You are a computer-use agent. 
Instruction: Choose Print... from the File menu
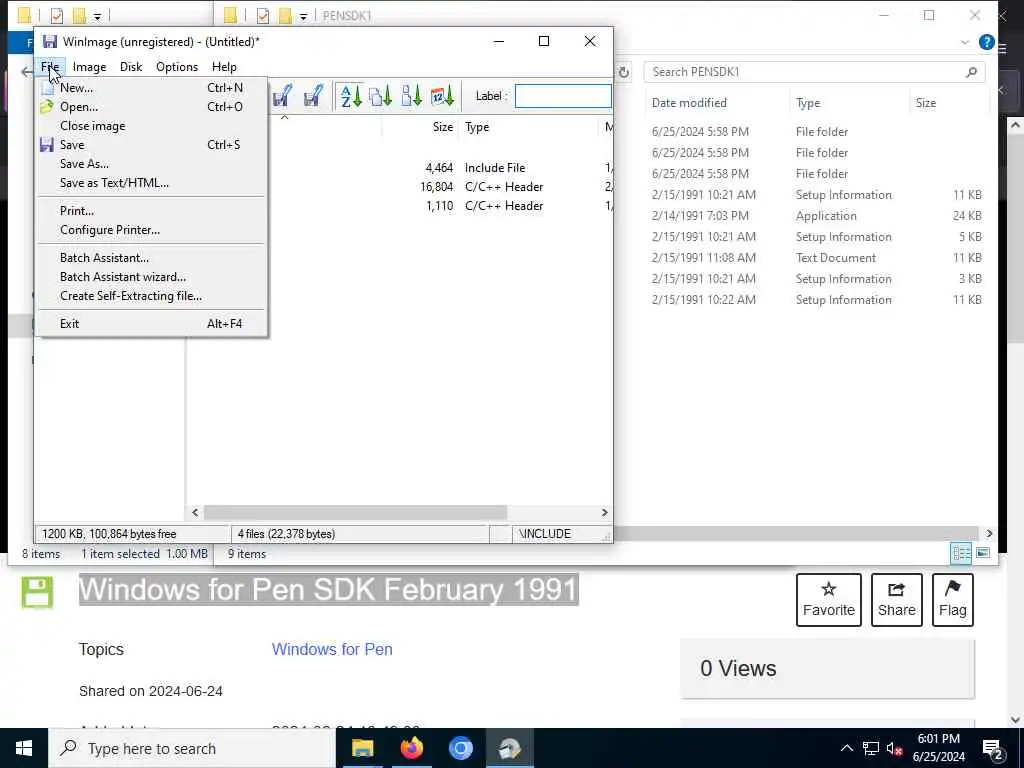[x=152, y=210]
